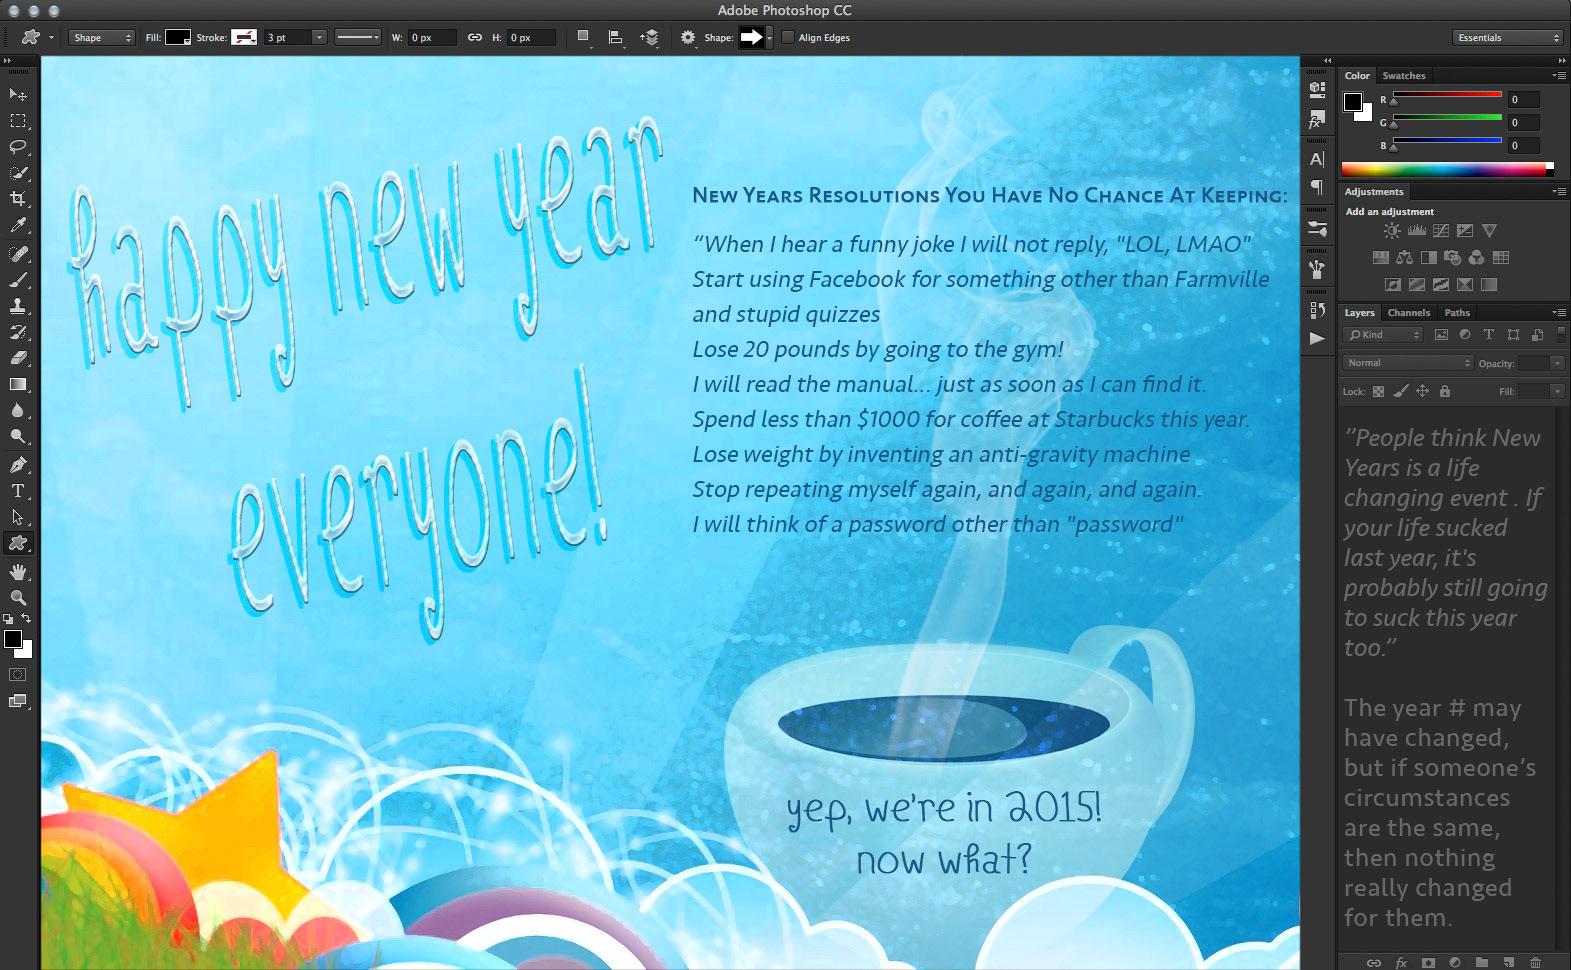The height and width of the screenshot is (970, 1571).
Task: Switch to the Paths tab
Action: click(x=1457, y=313)
